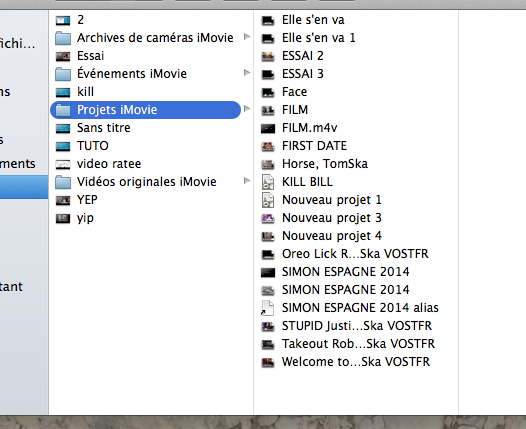This screenshot has width=526, height=429.
Task: Click the ESSAI 2 project icon
Action: pyautogui.click(x=268, y=56)
